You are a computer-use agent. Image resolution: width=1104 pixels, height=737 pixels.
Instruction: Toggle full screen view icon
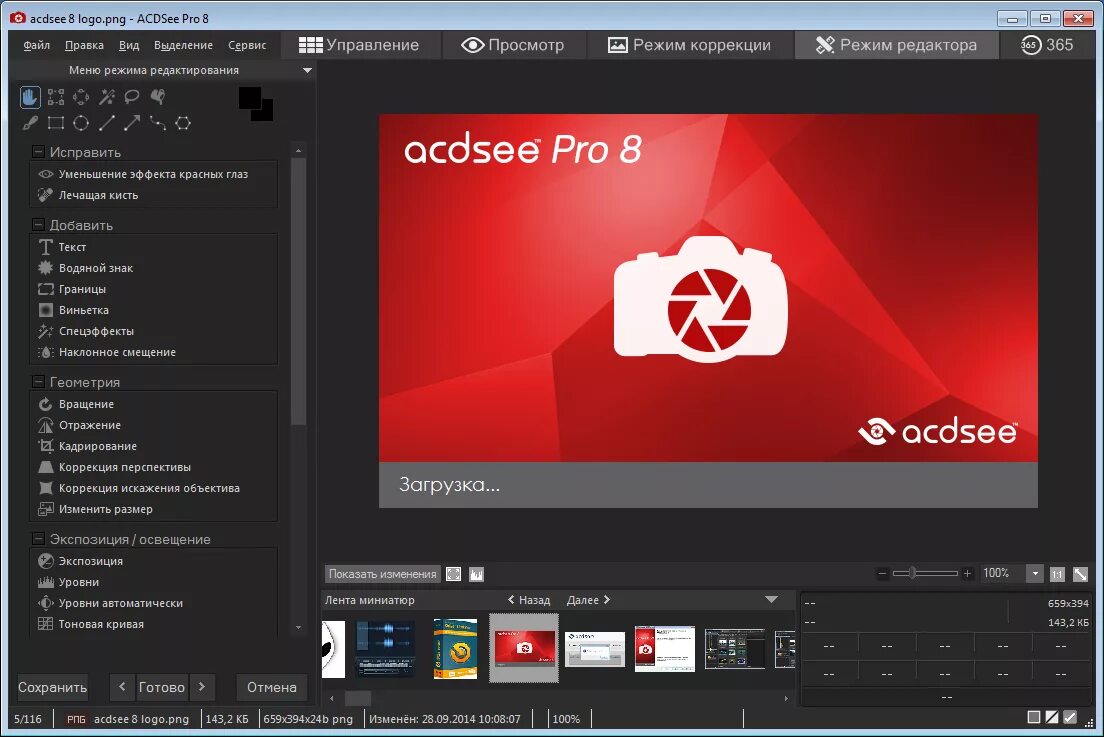tap(454, 574)
